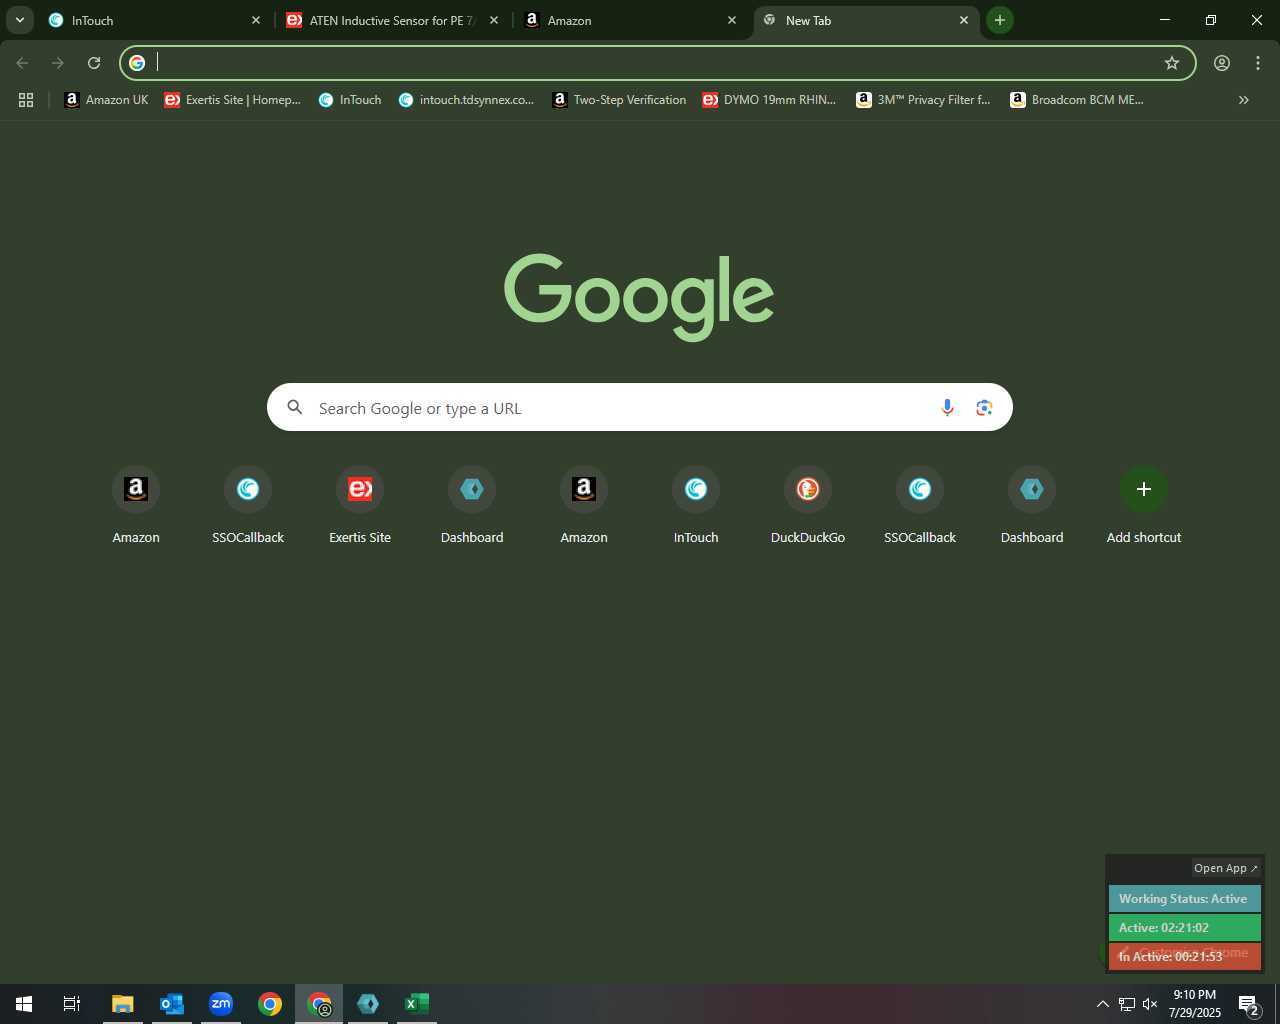The width and height of the screenshot is (1280, 1024).
Task: Switch to the ATEN Inductive Sensor tab
Action: [393, 20]
